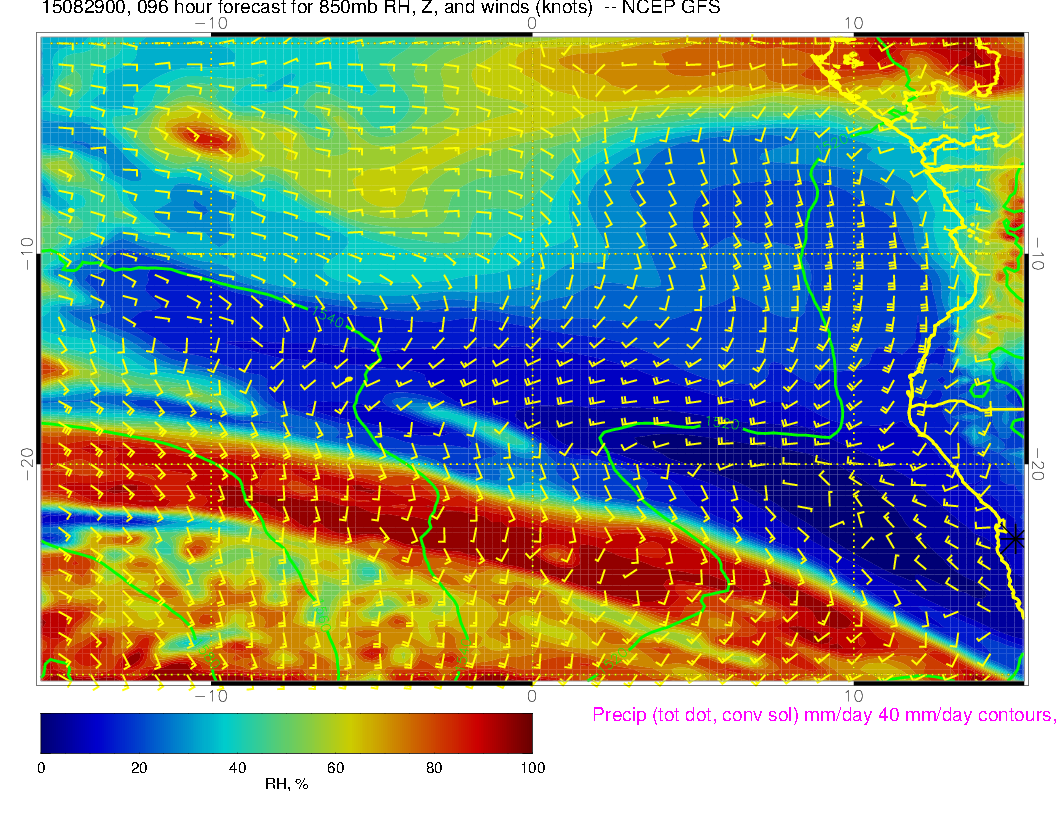The height and width of the screenshot is (816, 1056).
Task: Click the black asterisk marker on the coastline
Action: click(x=1014, y=538)
